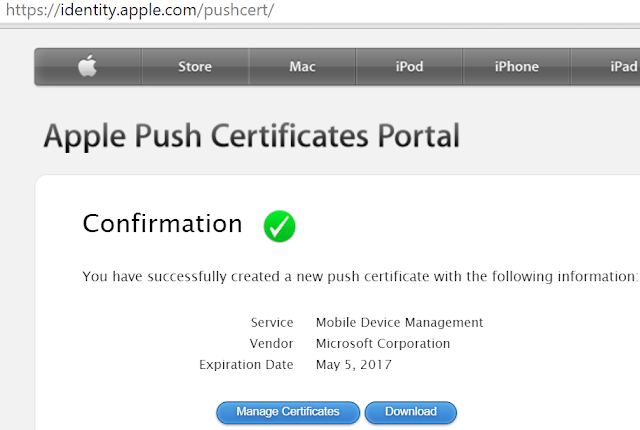Click the Apple logo in navigation bar
640x430 pixels.
pos(87,66)
